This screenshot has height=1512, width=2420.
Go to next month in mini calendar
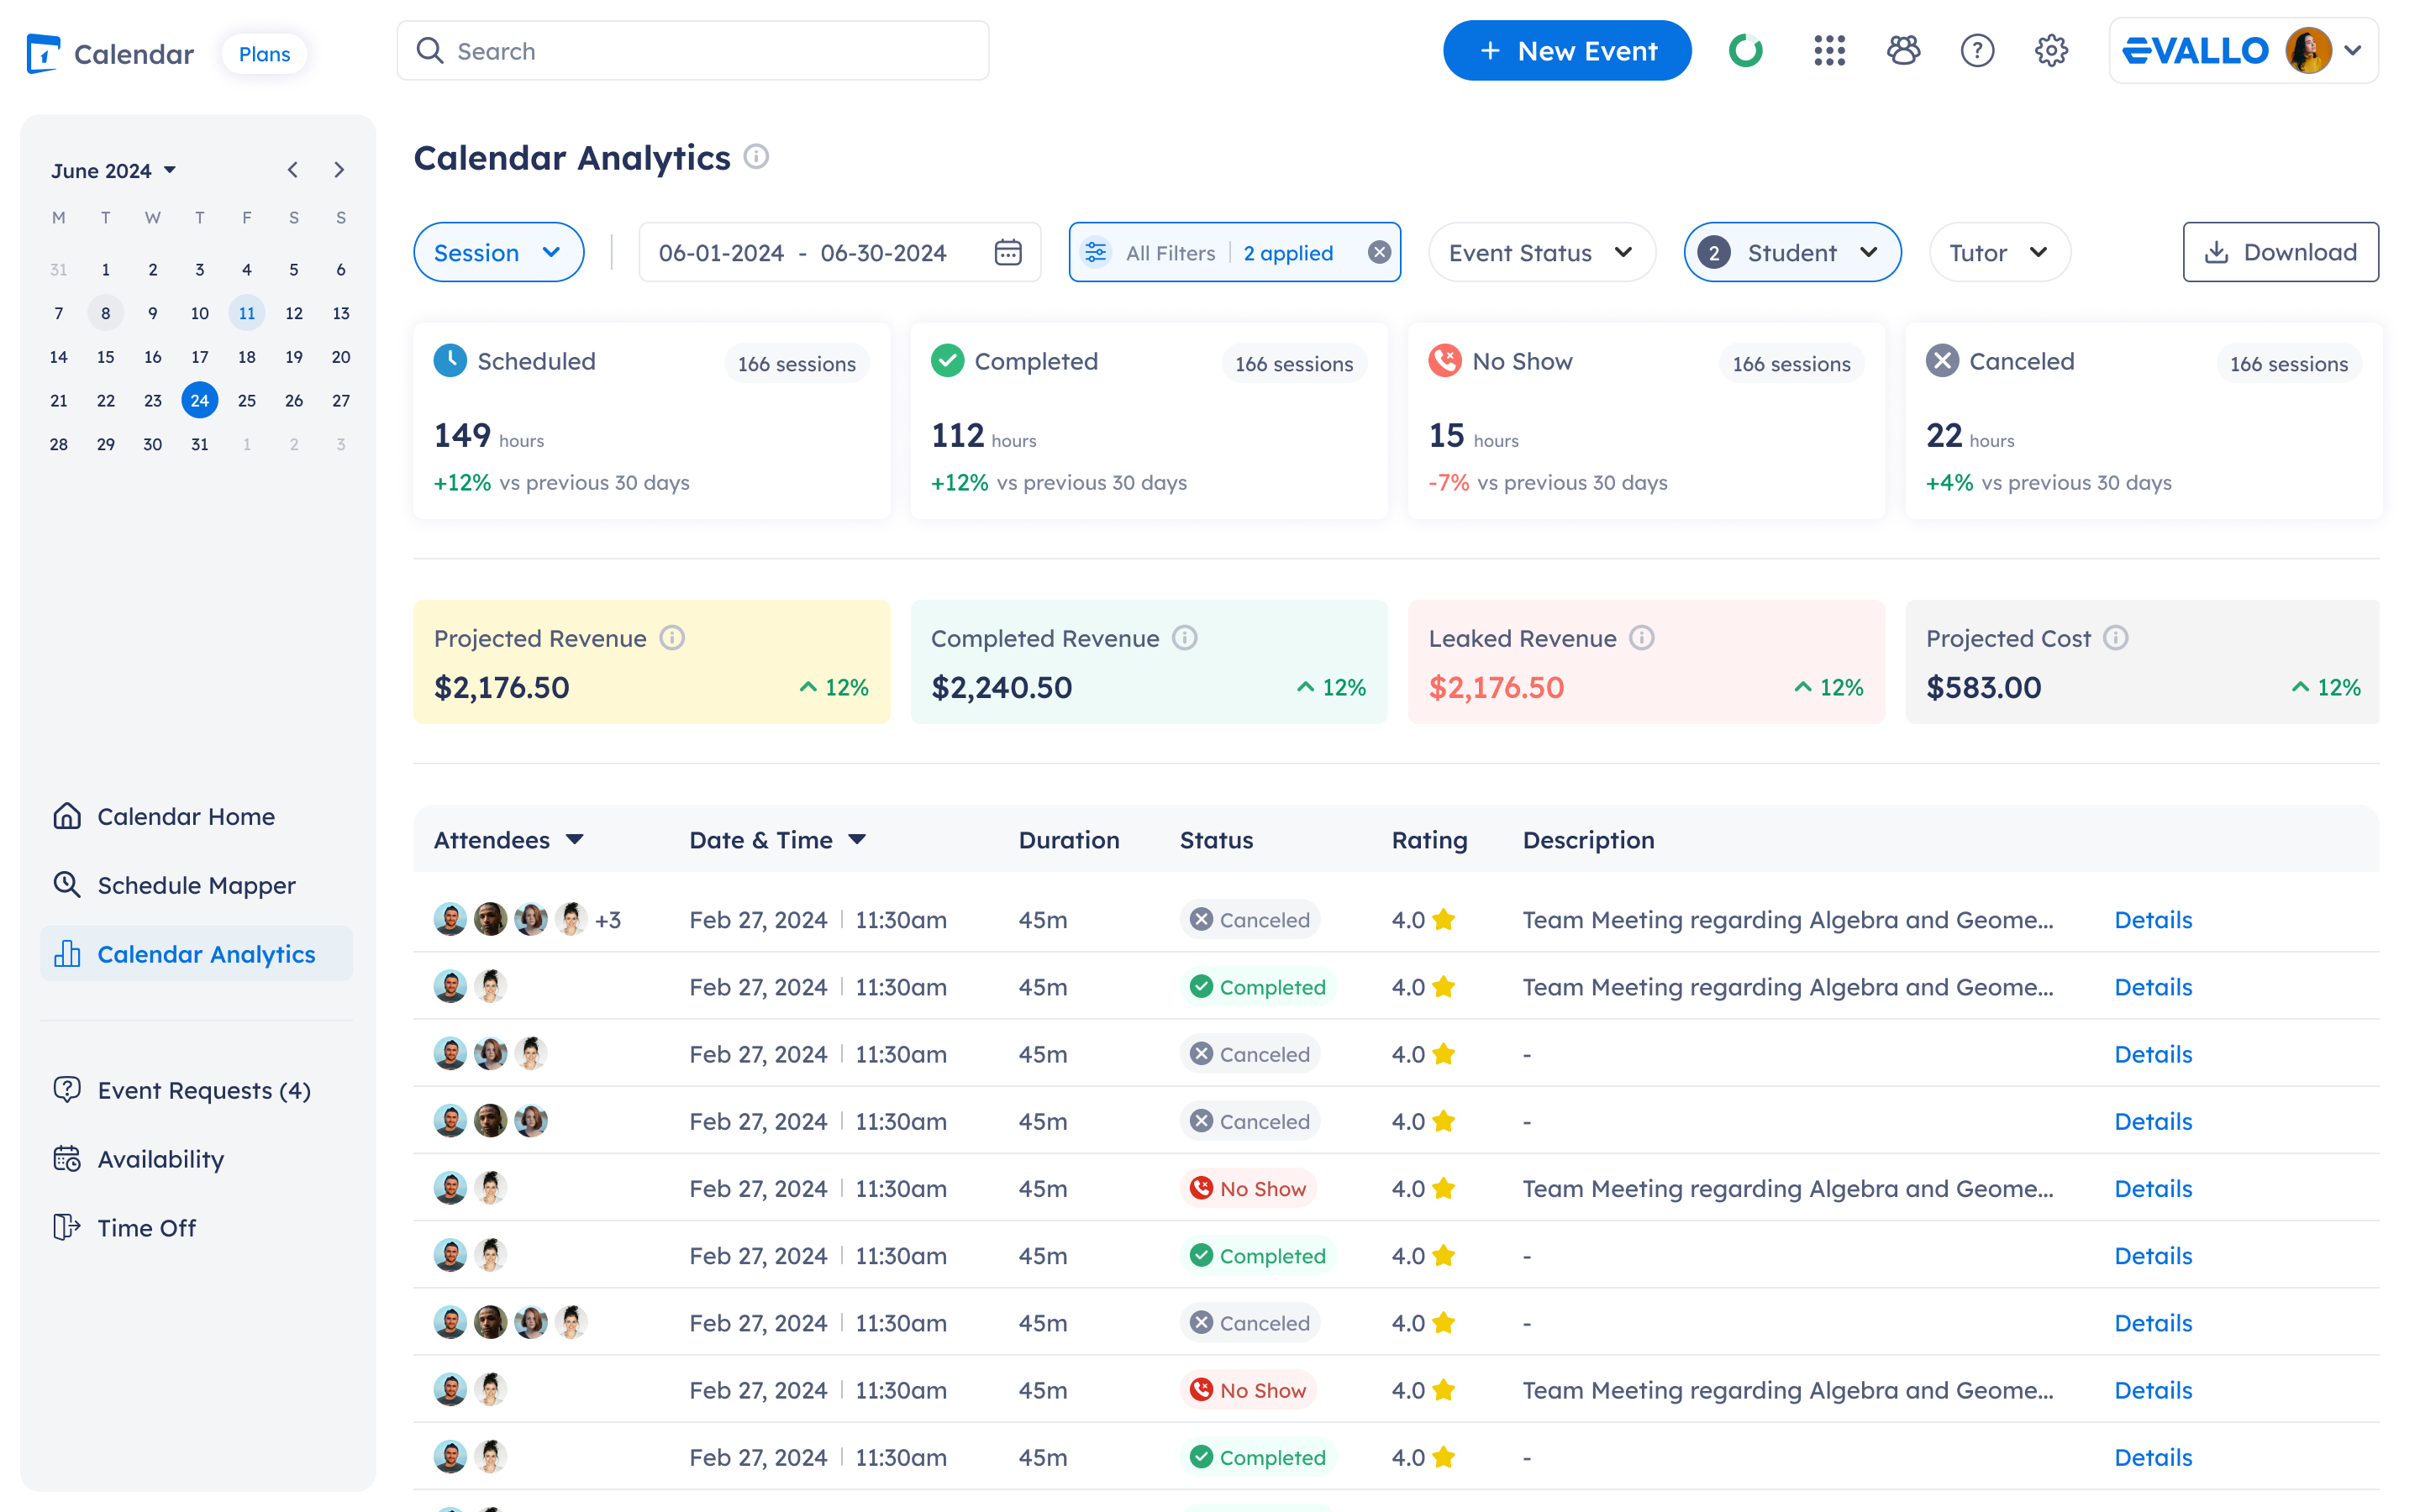[339, 170]
